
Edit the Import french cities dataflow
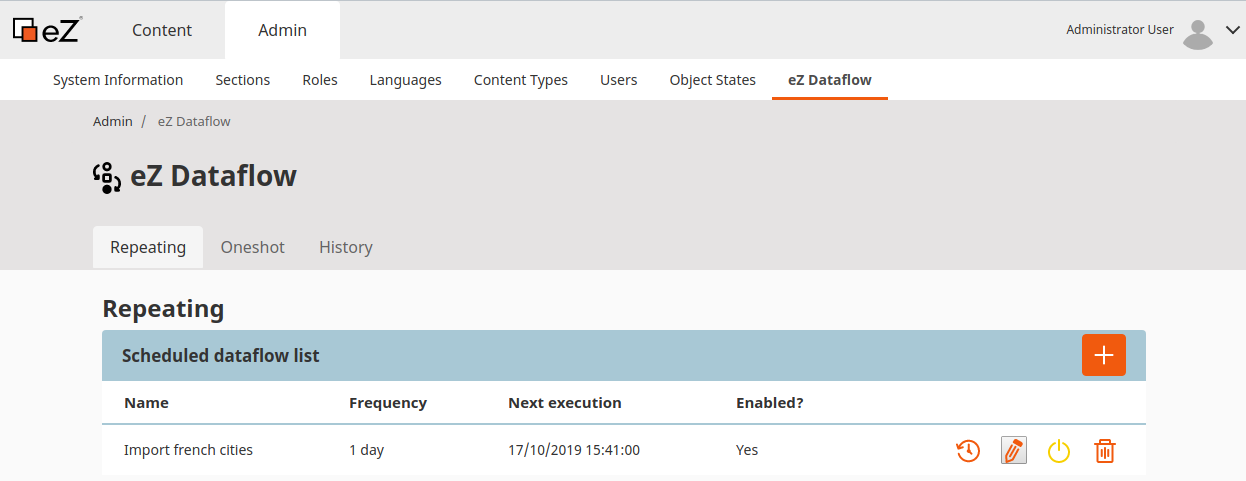[1013, 450]
